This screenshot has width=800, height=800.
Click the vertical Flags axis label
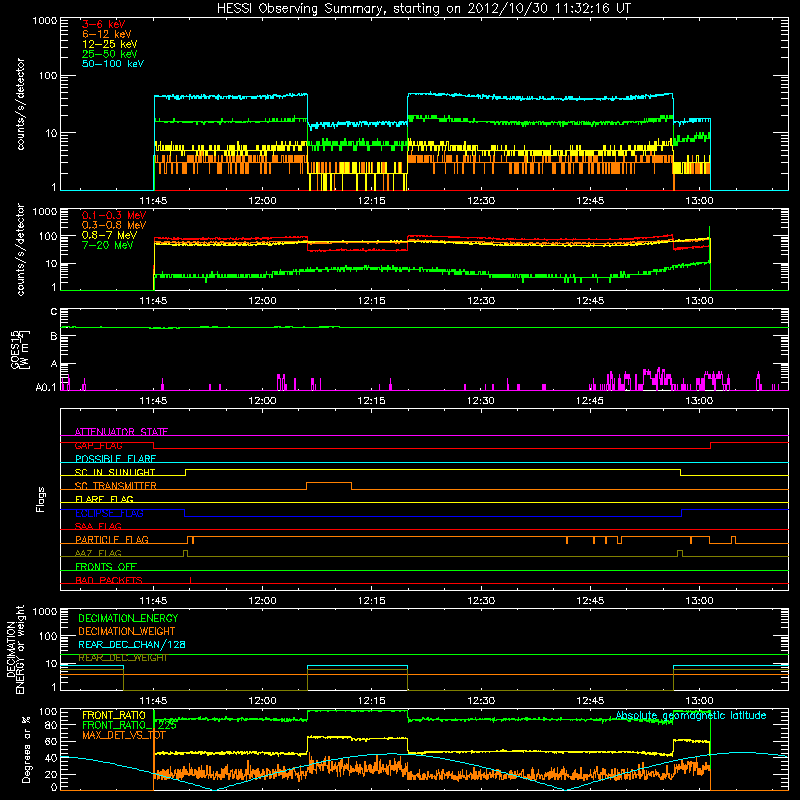(41, 499)
